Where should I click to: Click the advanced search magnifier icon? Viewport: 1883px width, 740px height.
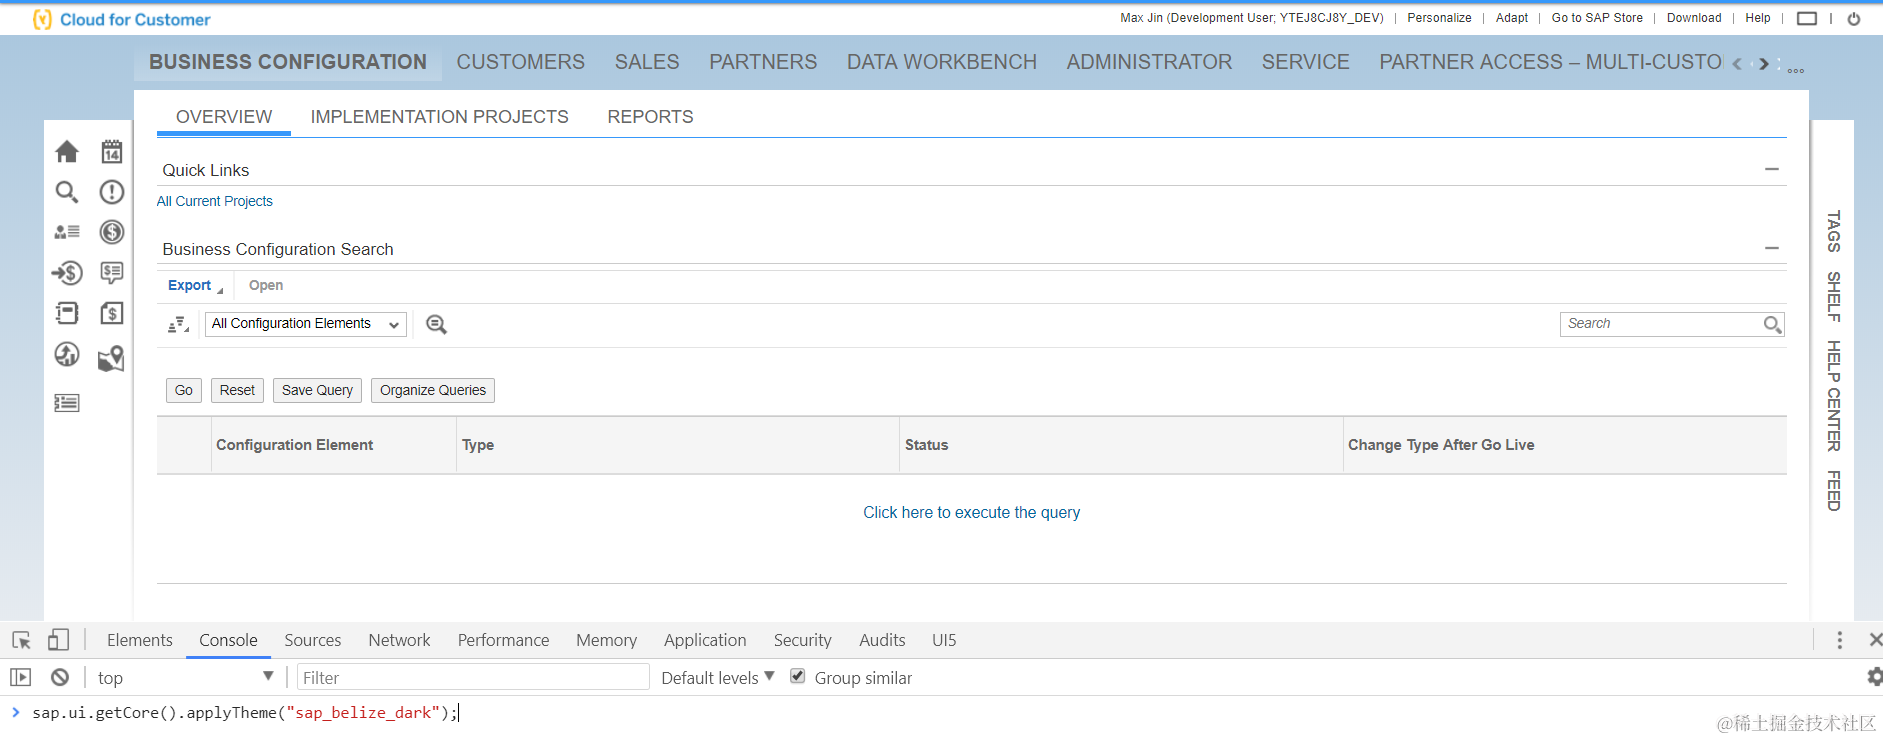coord(436,324)
